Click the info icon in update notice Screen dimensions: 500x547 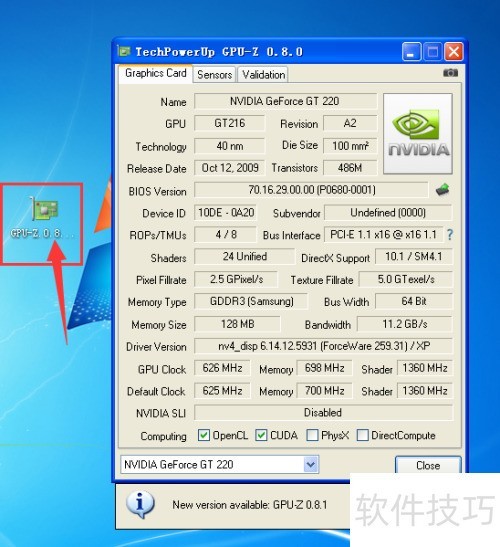tap(140, 504)
